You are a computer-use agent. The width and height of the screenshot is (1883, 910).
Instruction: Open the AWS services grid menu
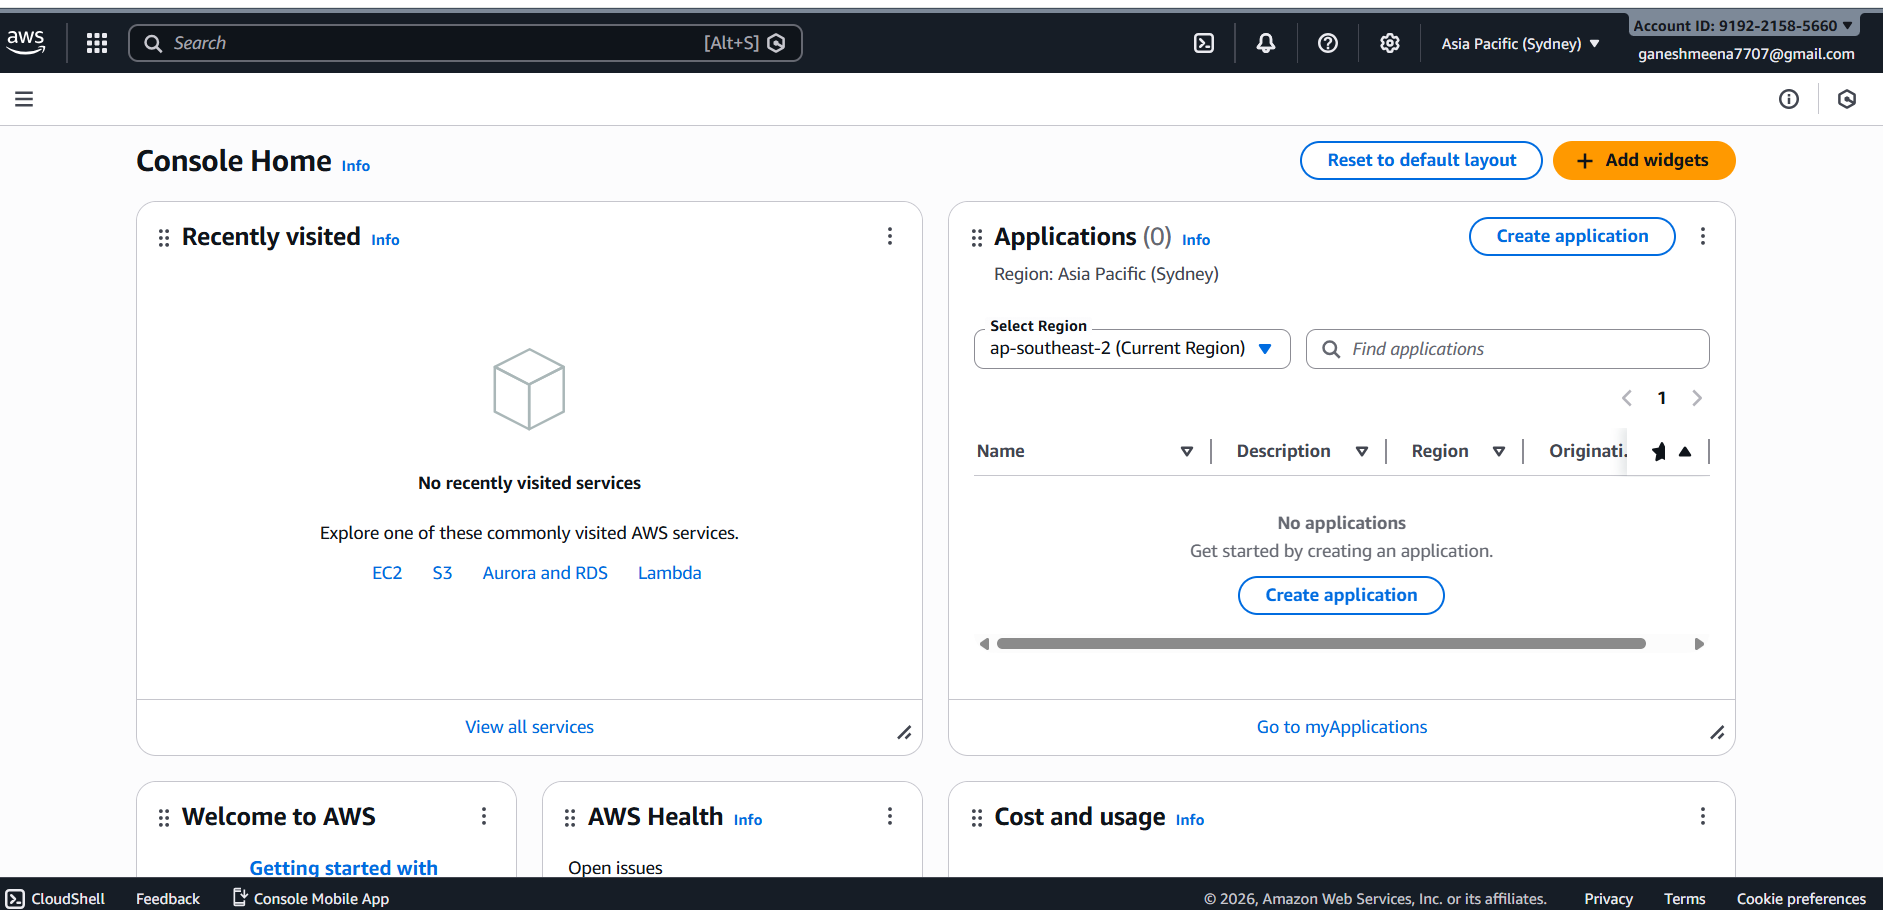pos(97,43)
